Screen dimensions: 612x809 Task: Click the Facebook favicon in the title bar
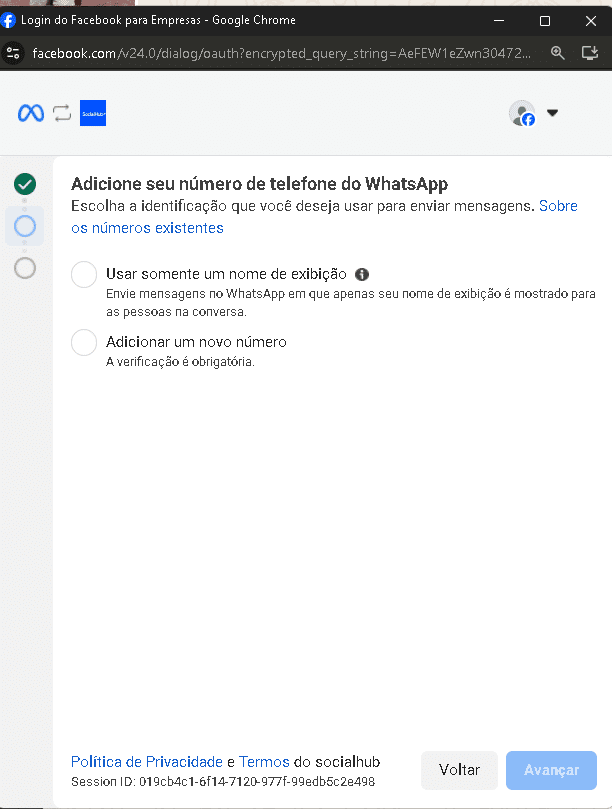[x=8, y=20]
